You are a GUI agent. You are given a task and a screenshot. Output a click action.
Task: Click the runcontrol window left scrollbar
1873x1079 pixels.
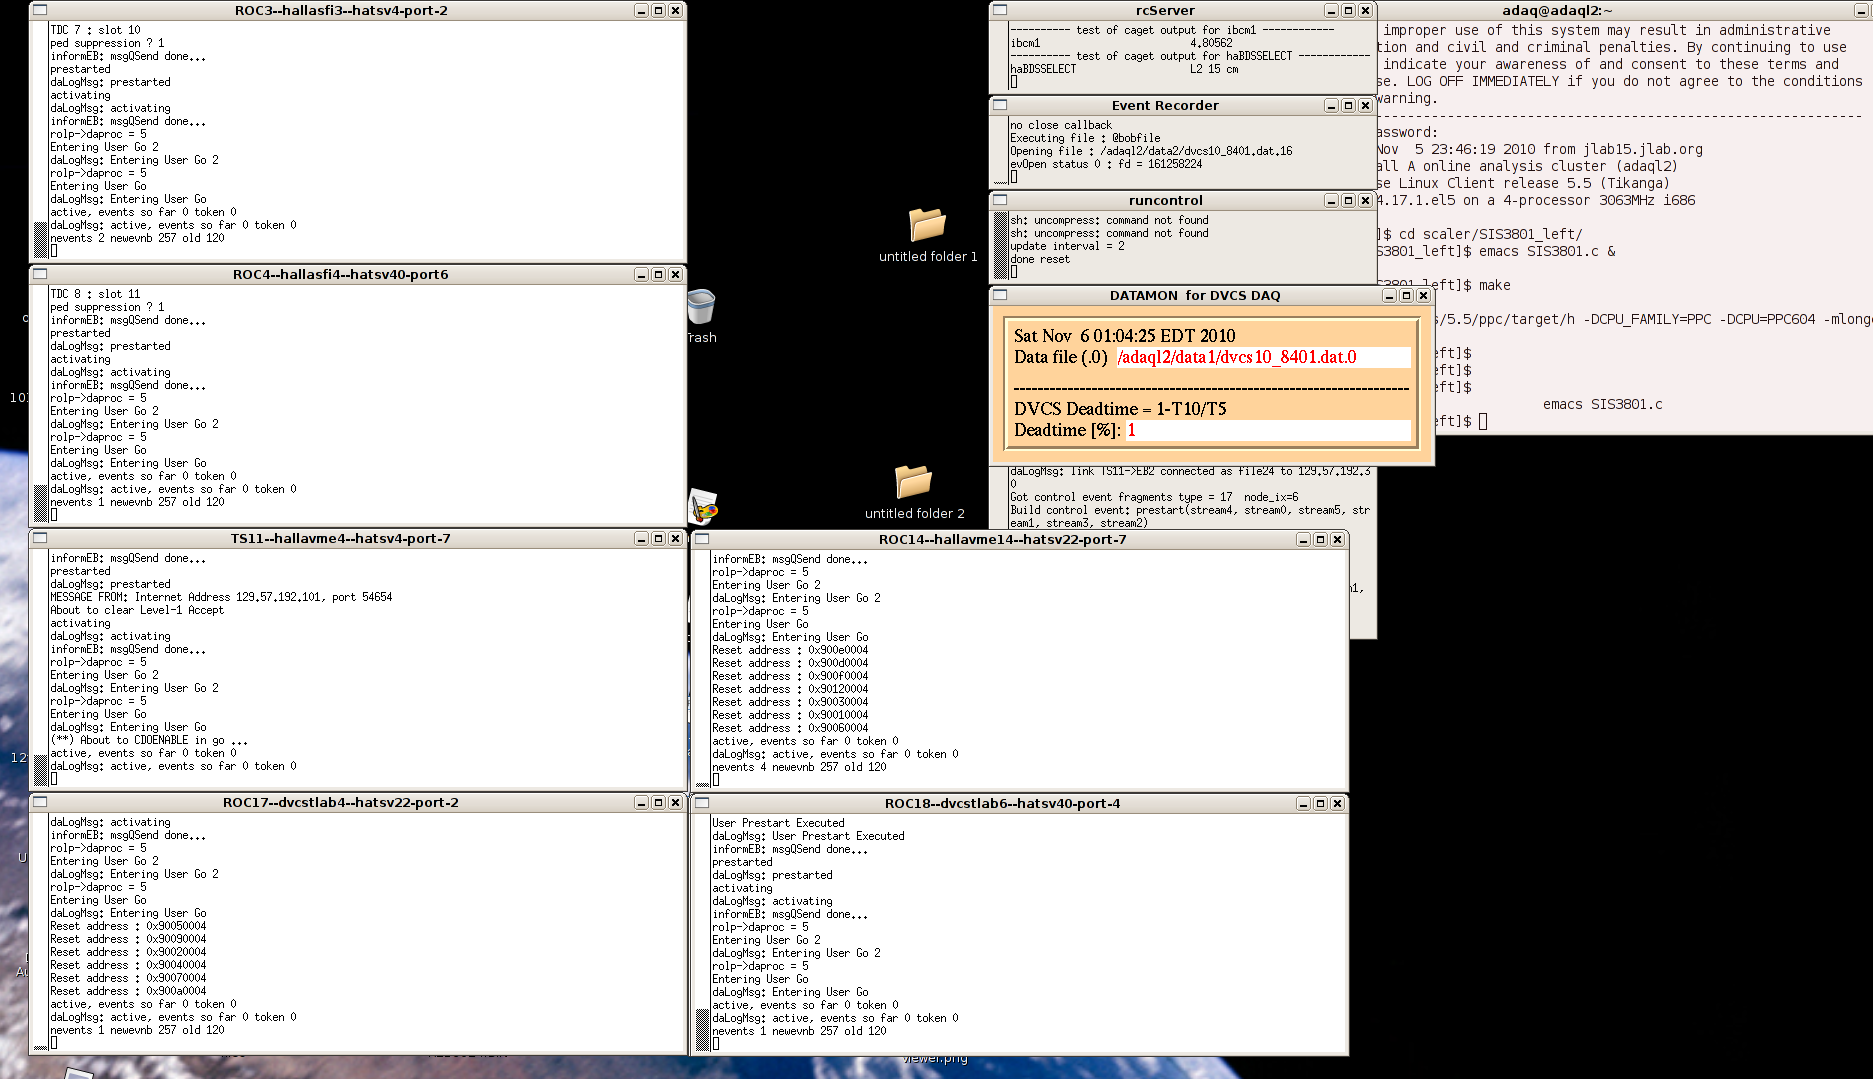coord(1000,246)
